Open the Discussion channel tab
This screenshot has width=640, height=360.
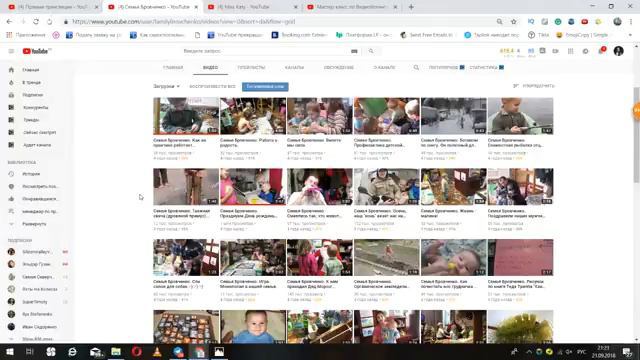[x=339, y=67]
